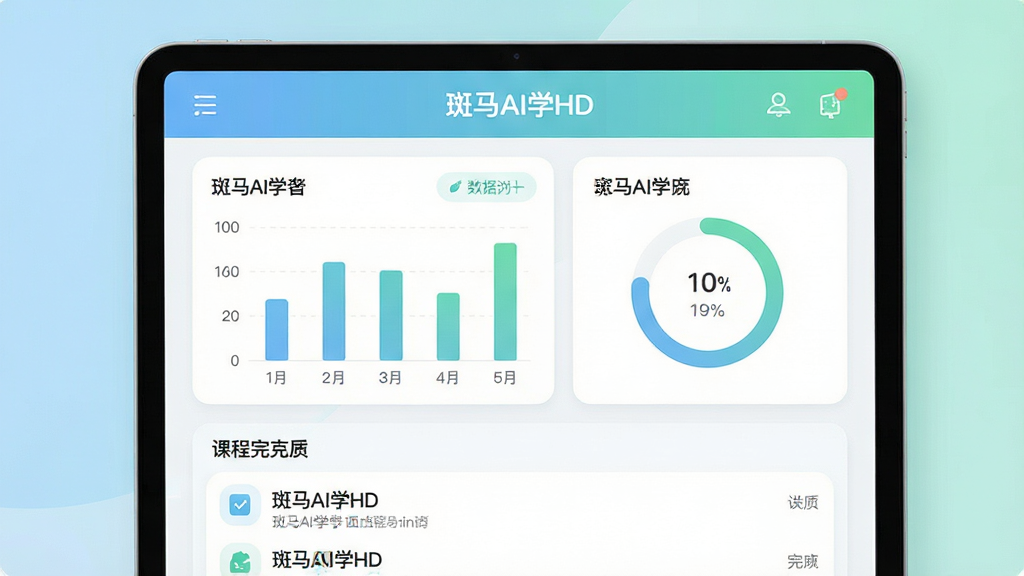Click the 160 y-axis label

227,272
